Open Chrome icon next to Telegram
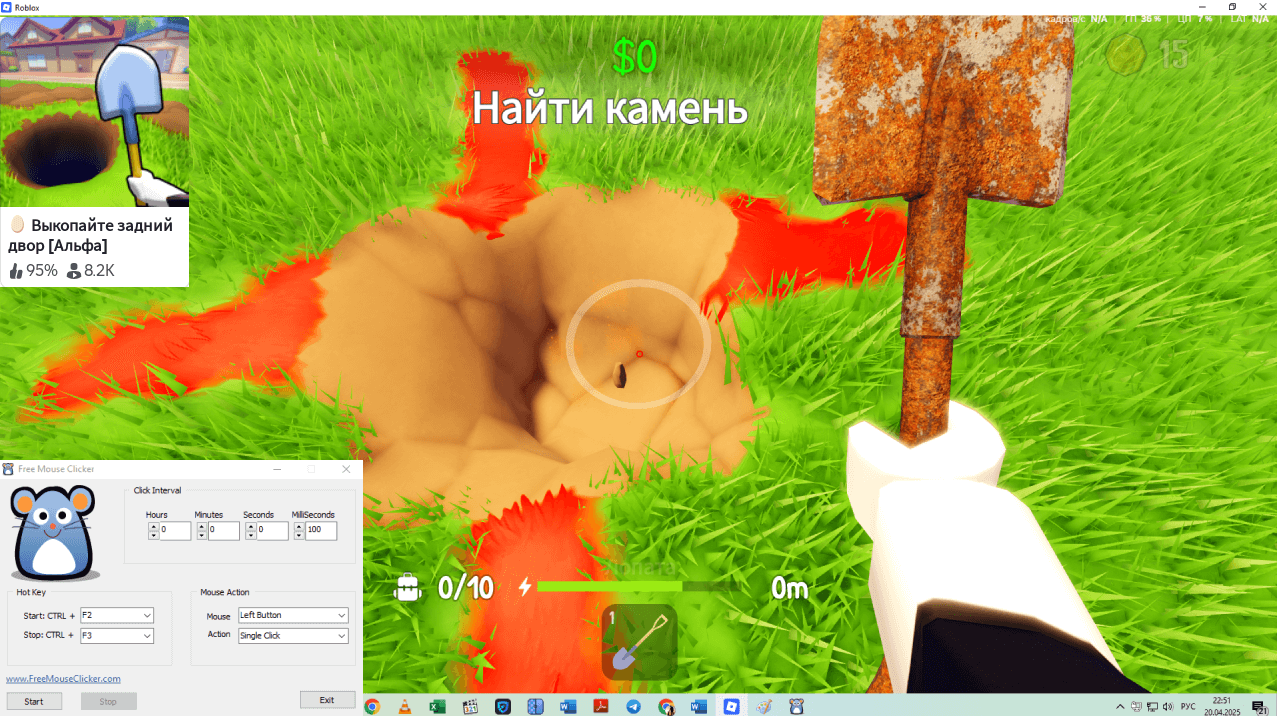 point(666,706)
